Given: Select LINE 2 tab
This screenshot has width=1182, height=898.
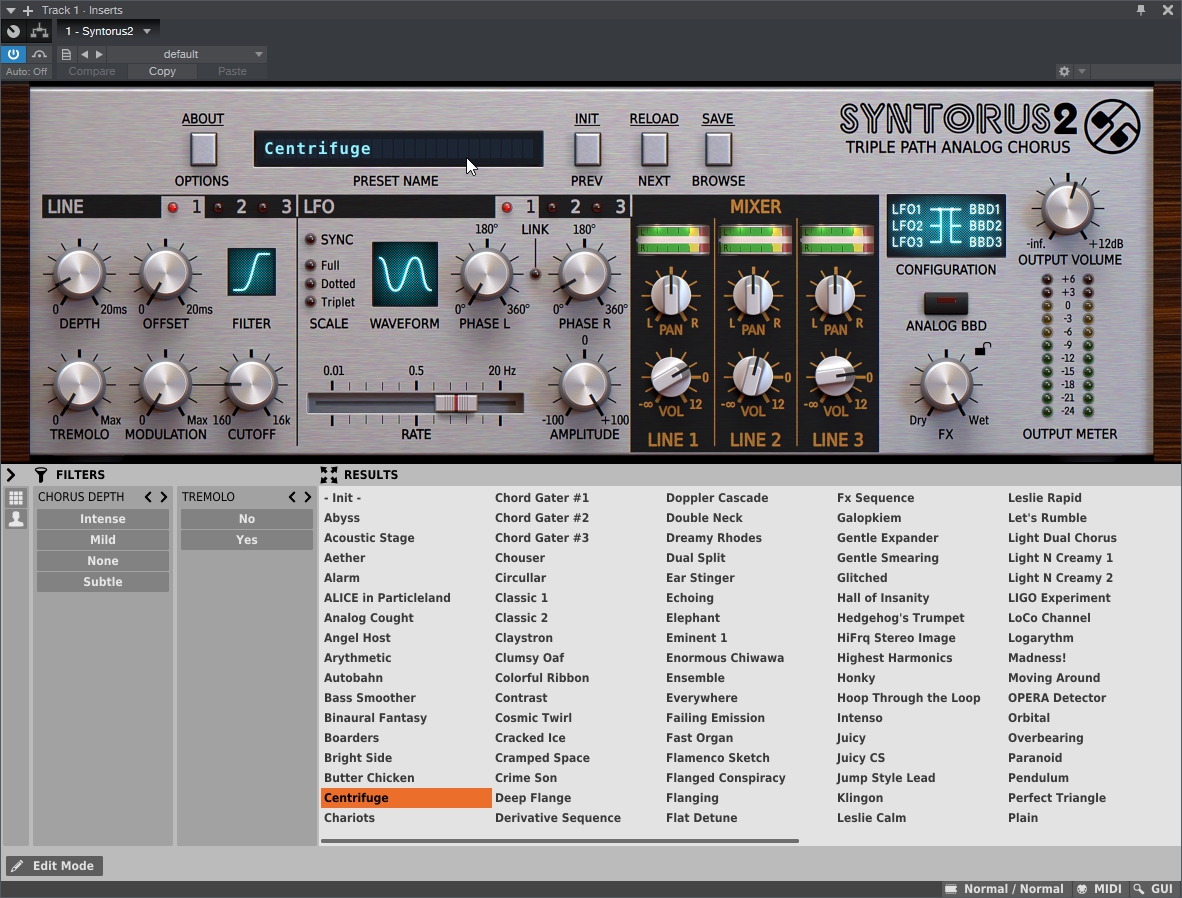Looking at the screenshot, I should (228, 207).
